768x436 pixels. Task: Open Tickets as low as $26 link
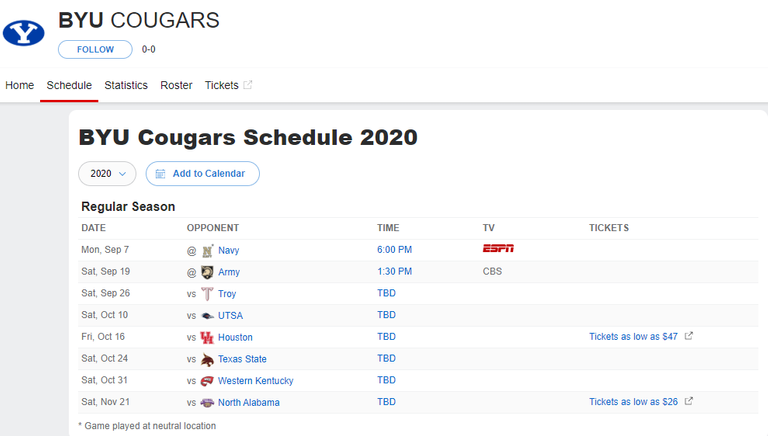point(633,402)
